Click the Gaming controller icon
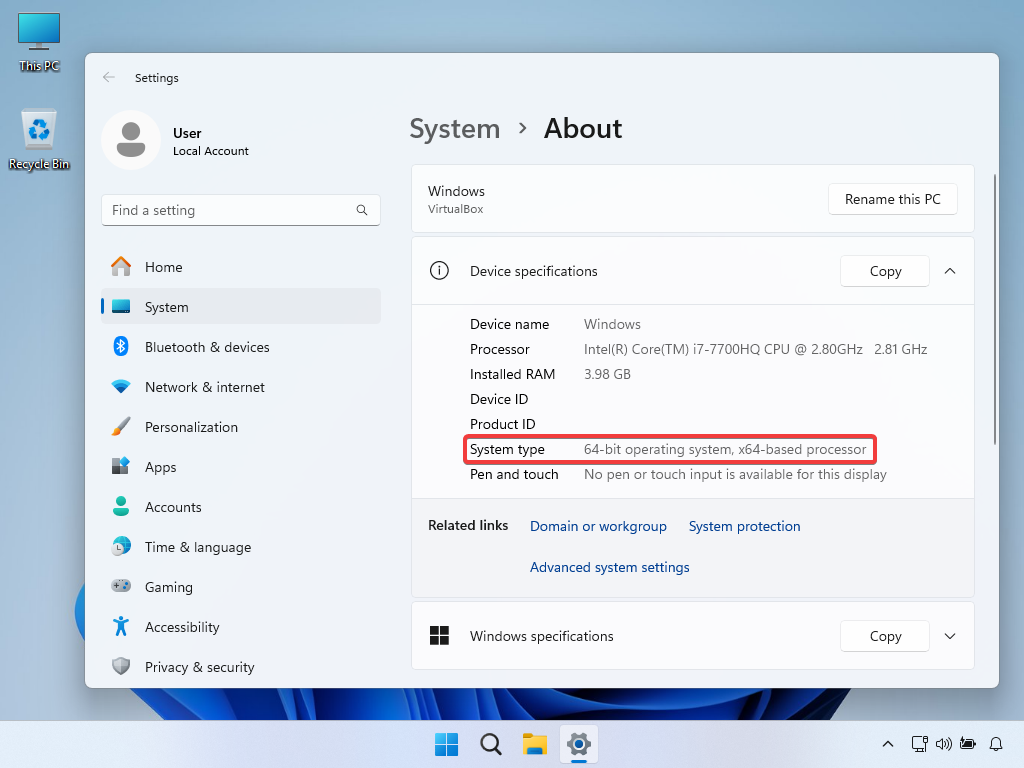This screenshot has width=1024, height=768. 121,587
